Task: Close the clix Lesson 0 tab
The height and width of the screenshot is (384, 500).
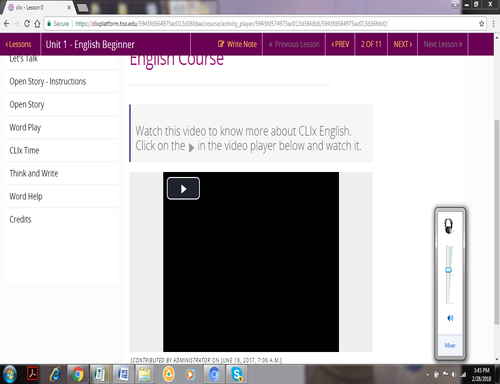Action: (69, 7)
